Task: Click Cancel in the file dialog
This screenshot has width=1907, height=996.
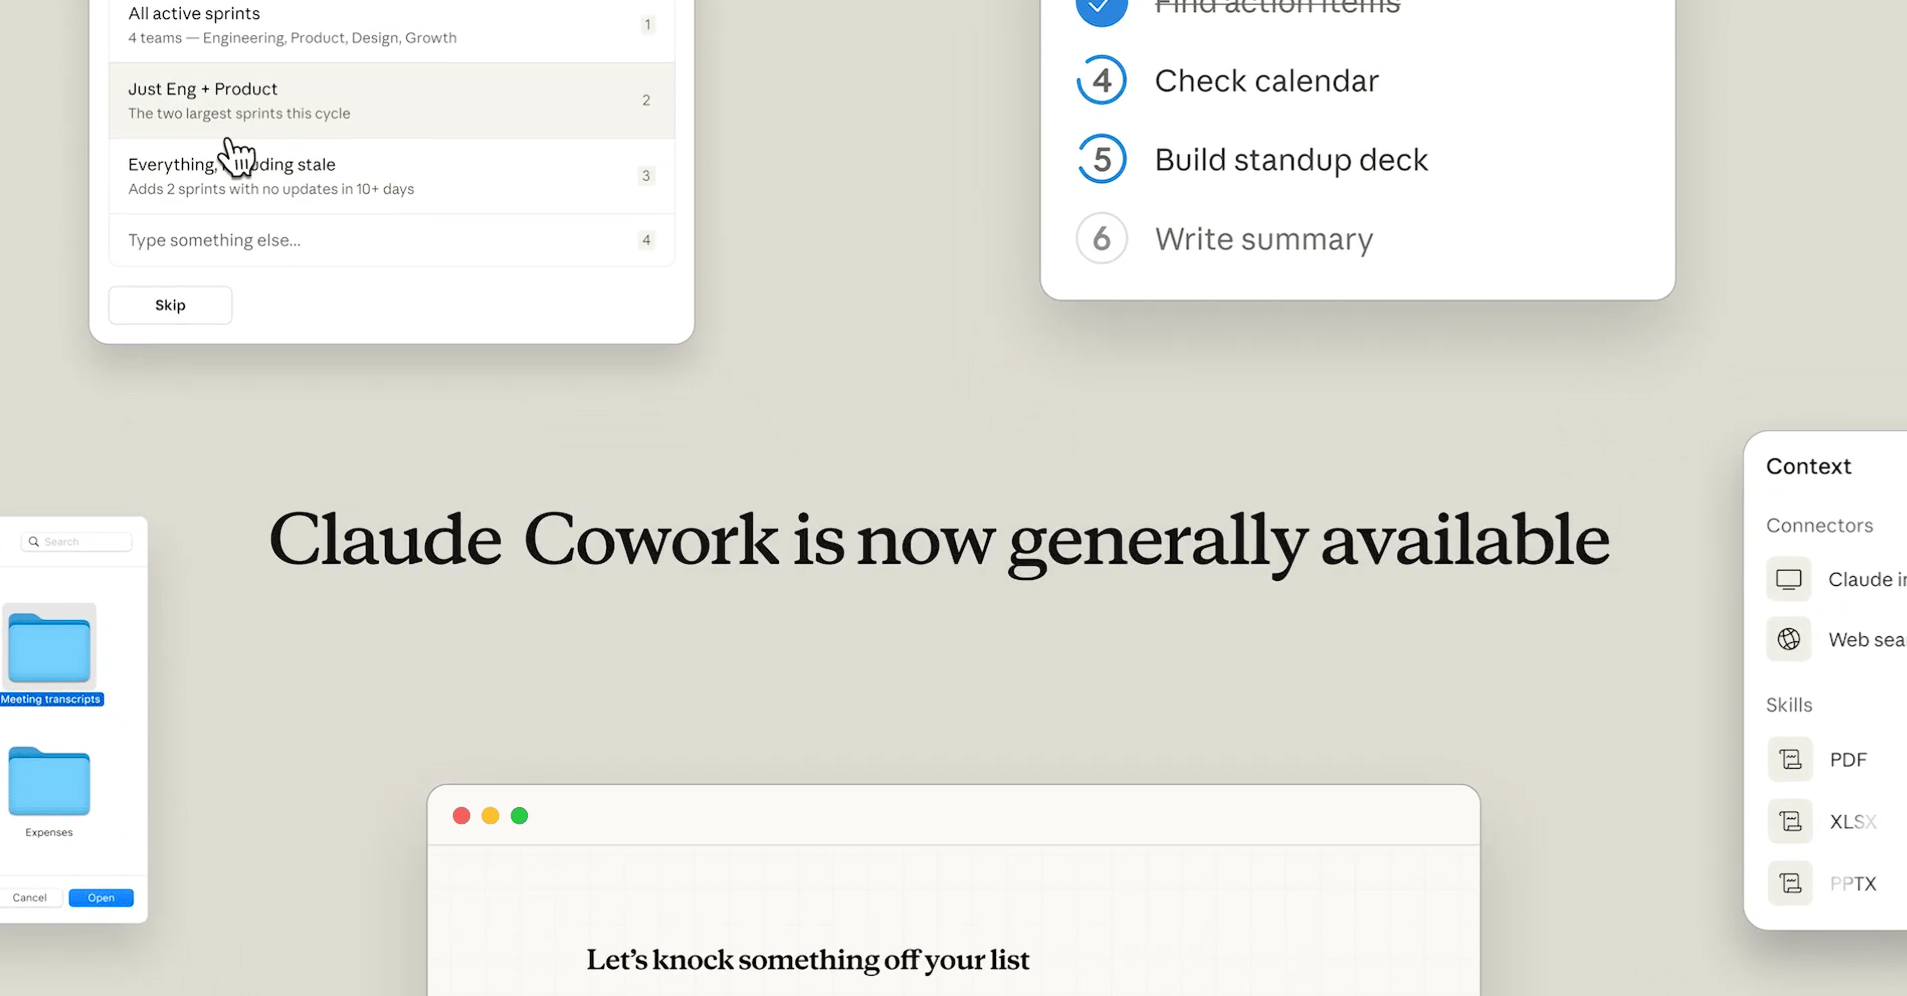Action: point(30,897)
